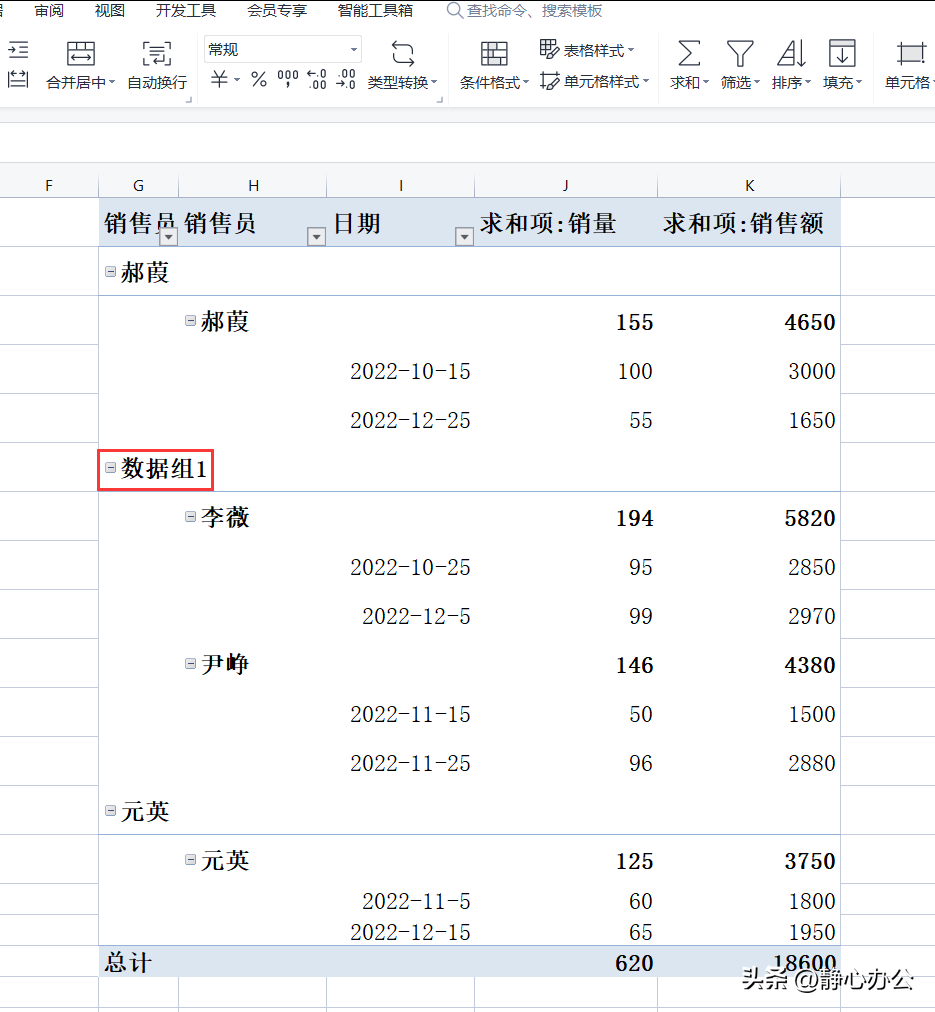
Task: Open number format 常规 combo box
Action: pos(283,50)
